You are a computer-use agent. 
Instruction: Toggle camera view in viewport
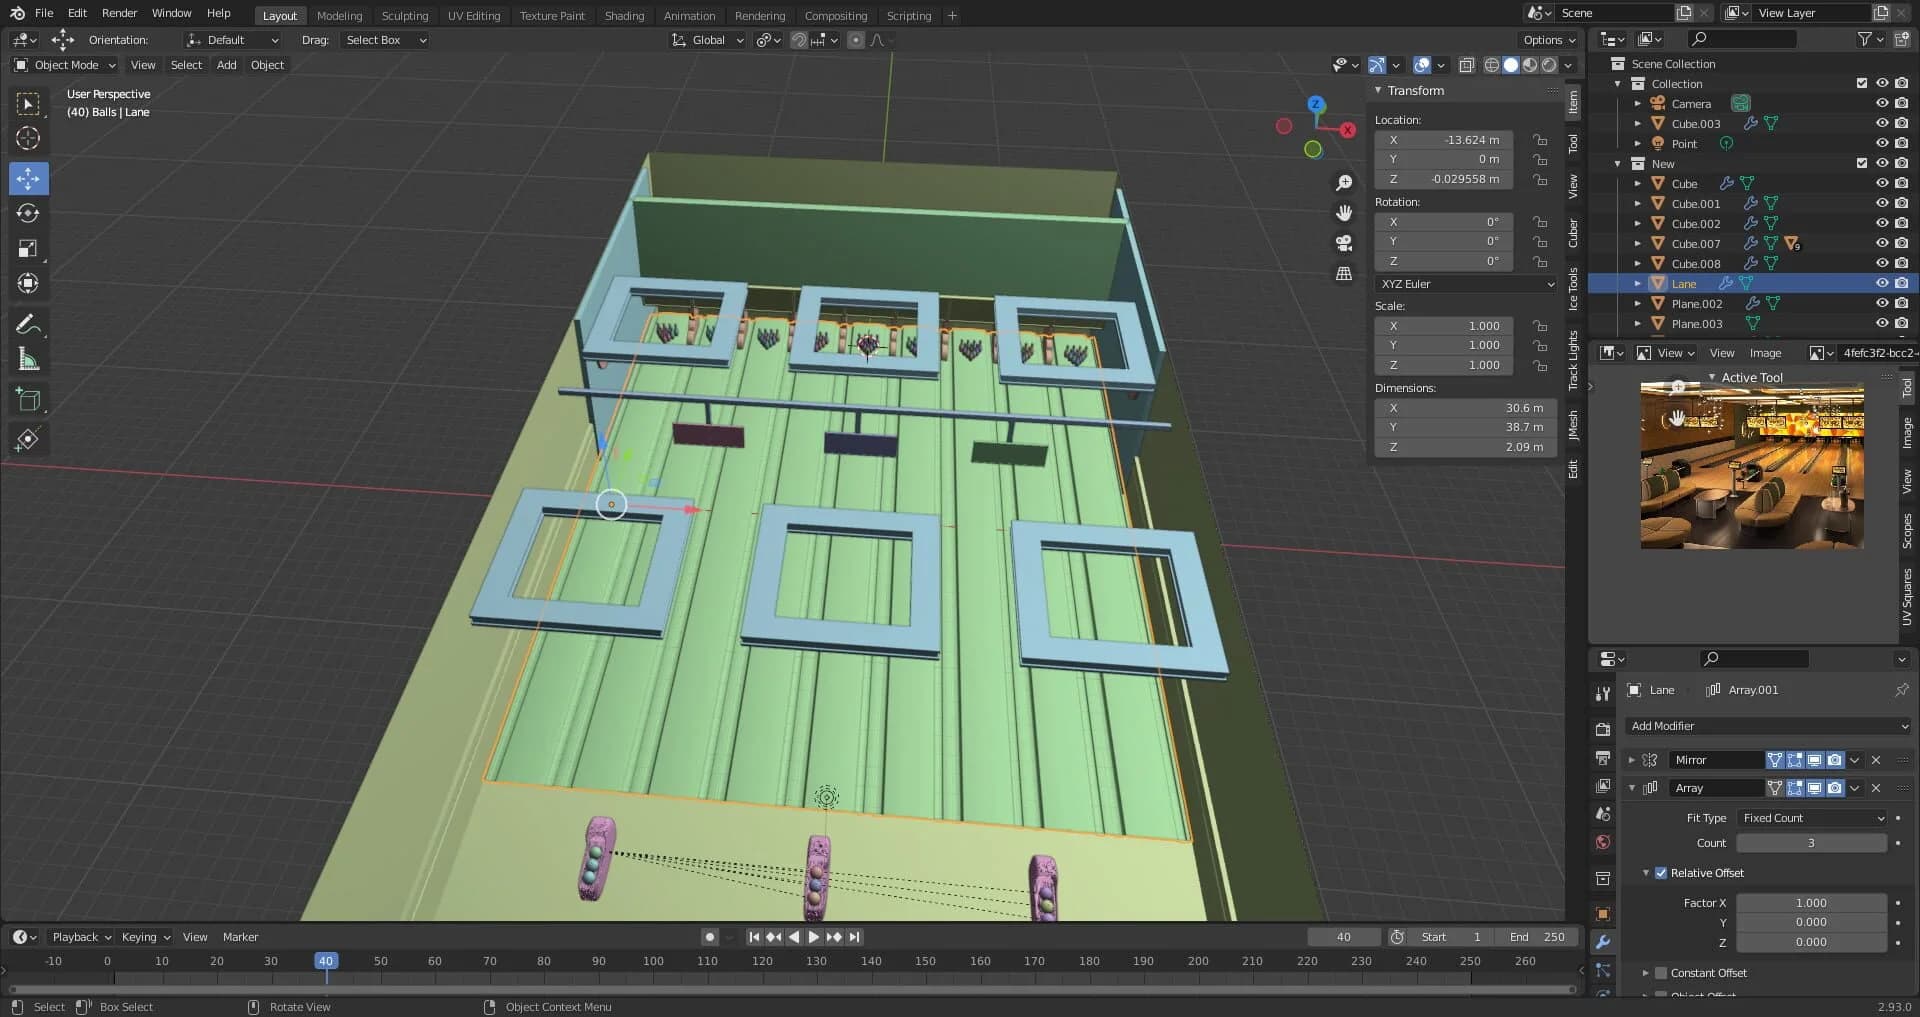point(1344,243)
